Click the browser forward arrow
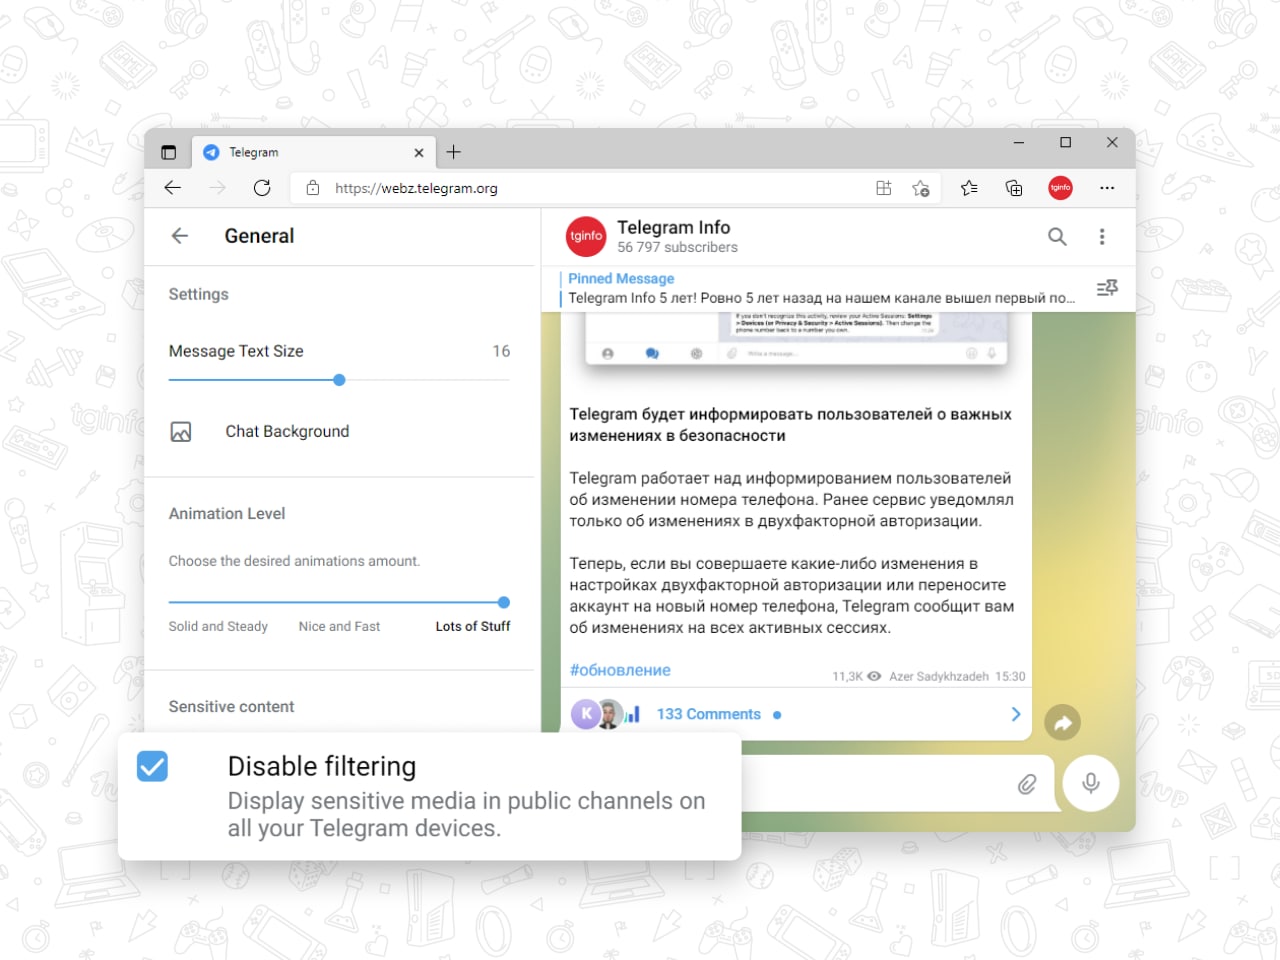Image resolution: width=1280 pixels, height=960 pixels. (x=218, y=188)
